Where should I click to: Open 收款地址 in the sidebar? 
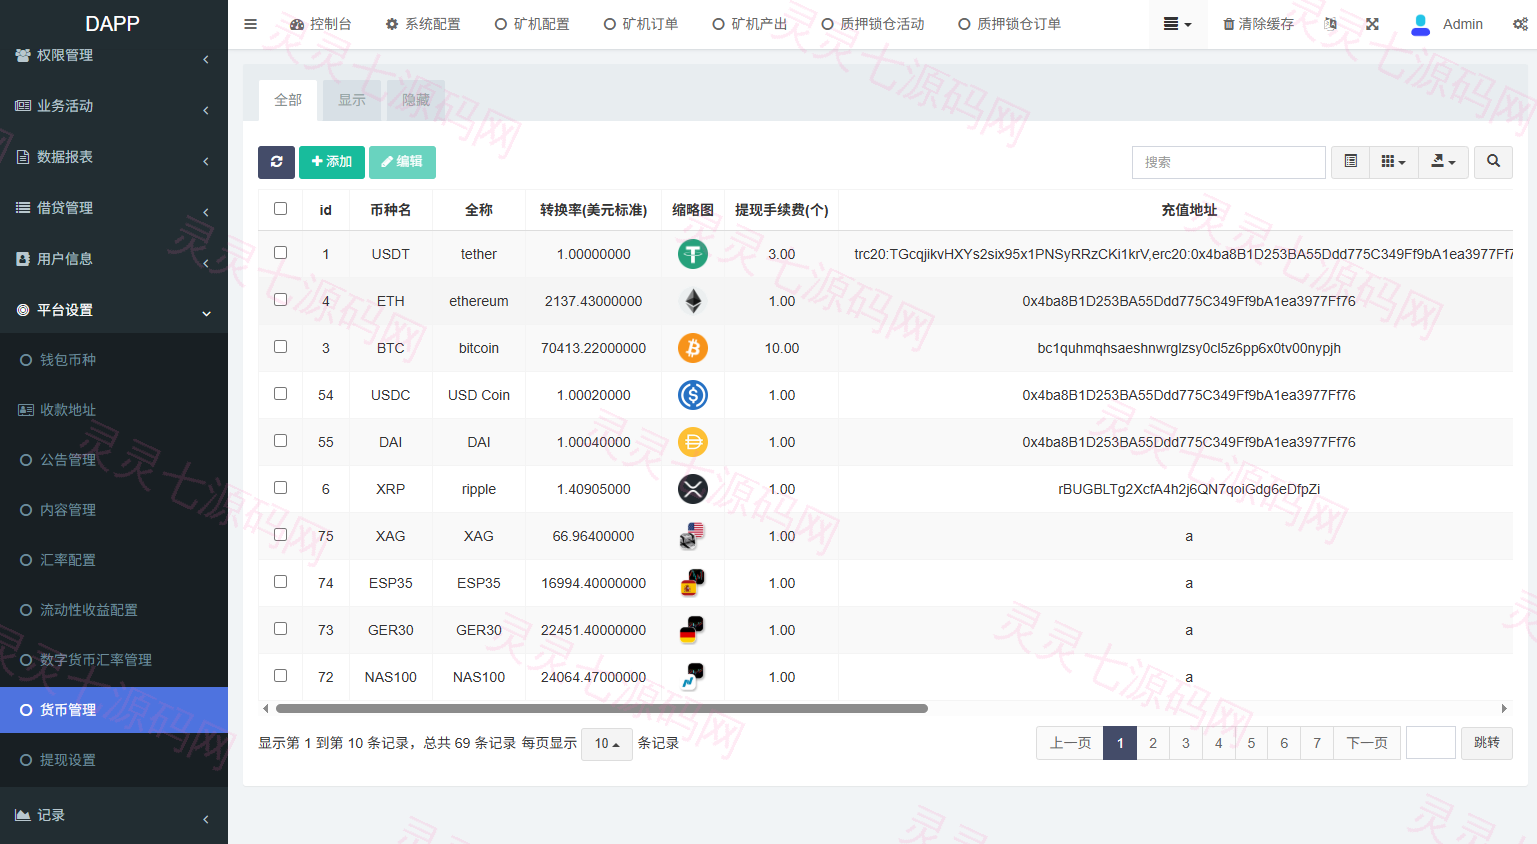[x=114, y=410]
